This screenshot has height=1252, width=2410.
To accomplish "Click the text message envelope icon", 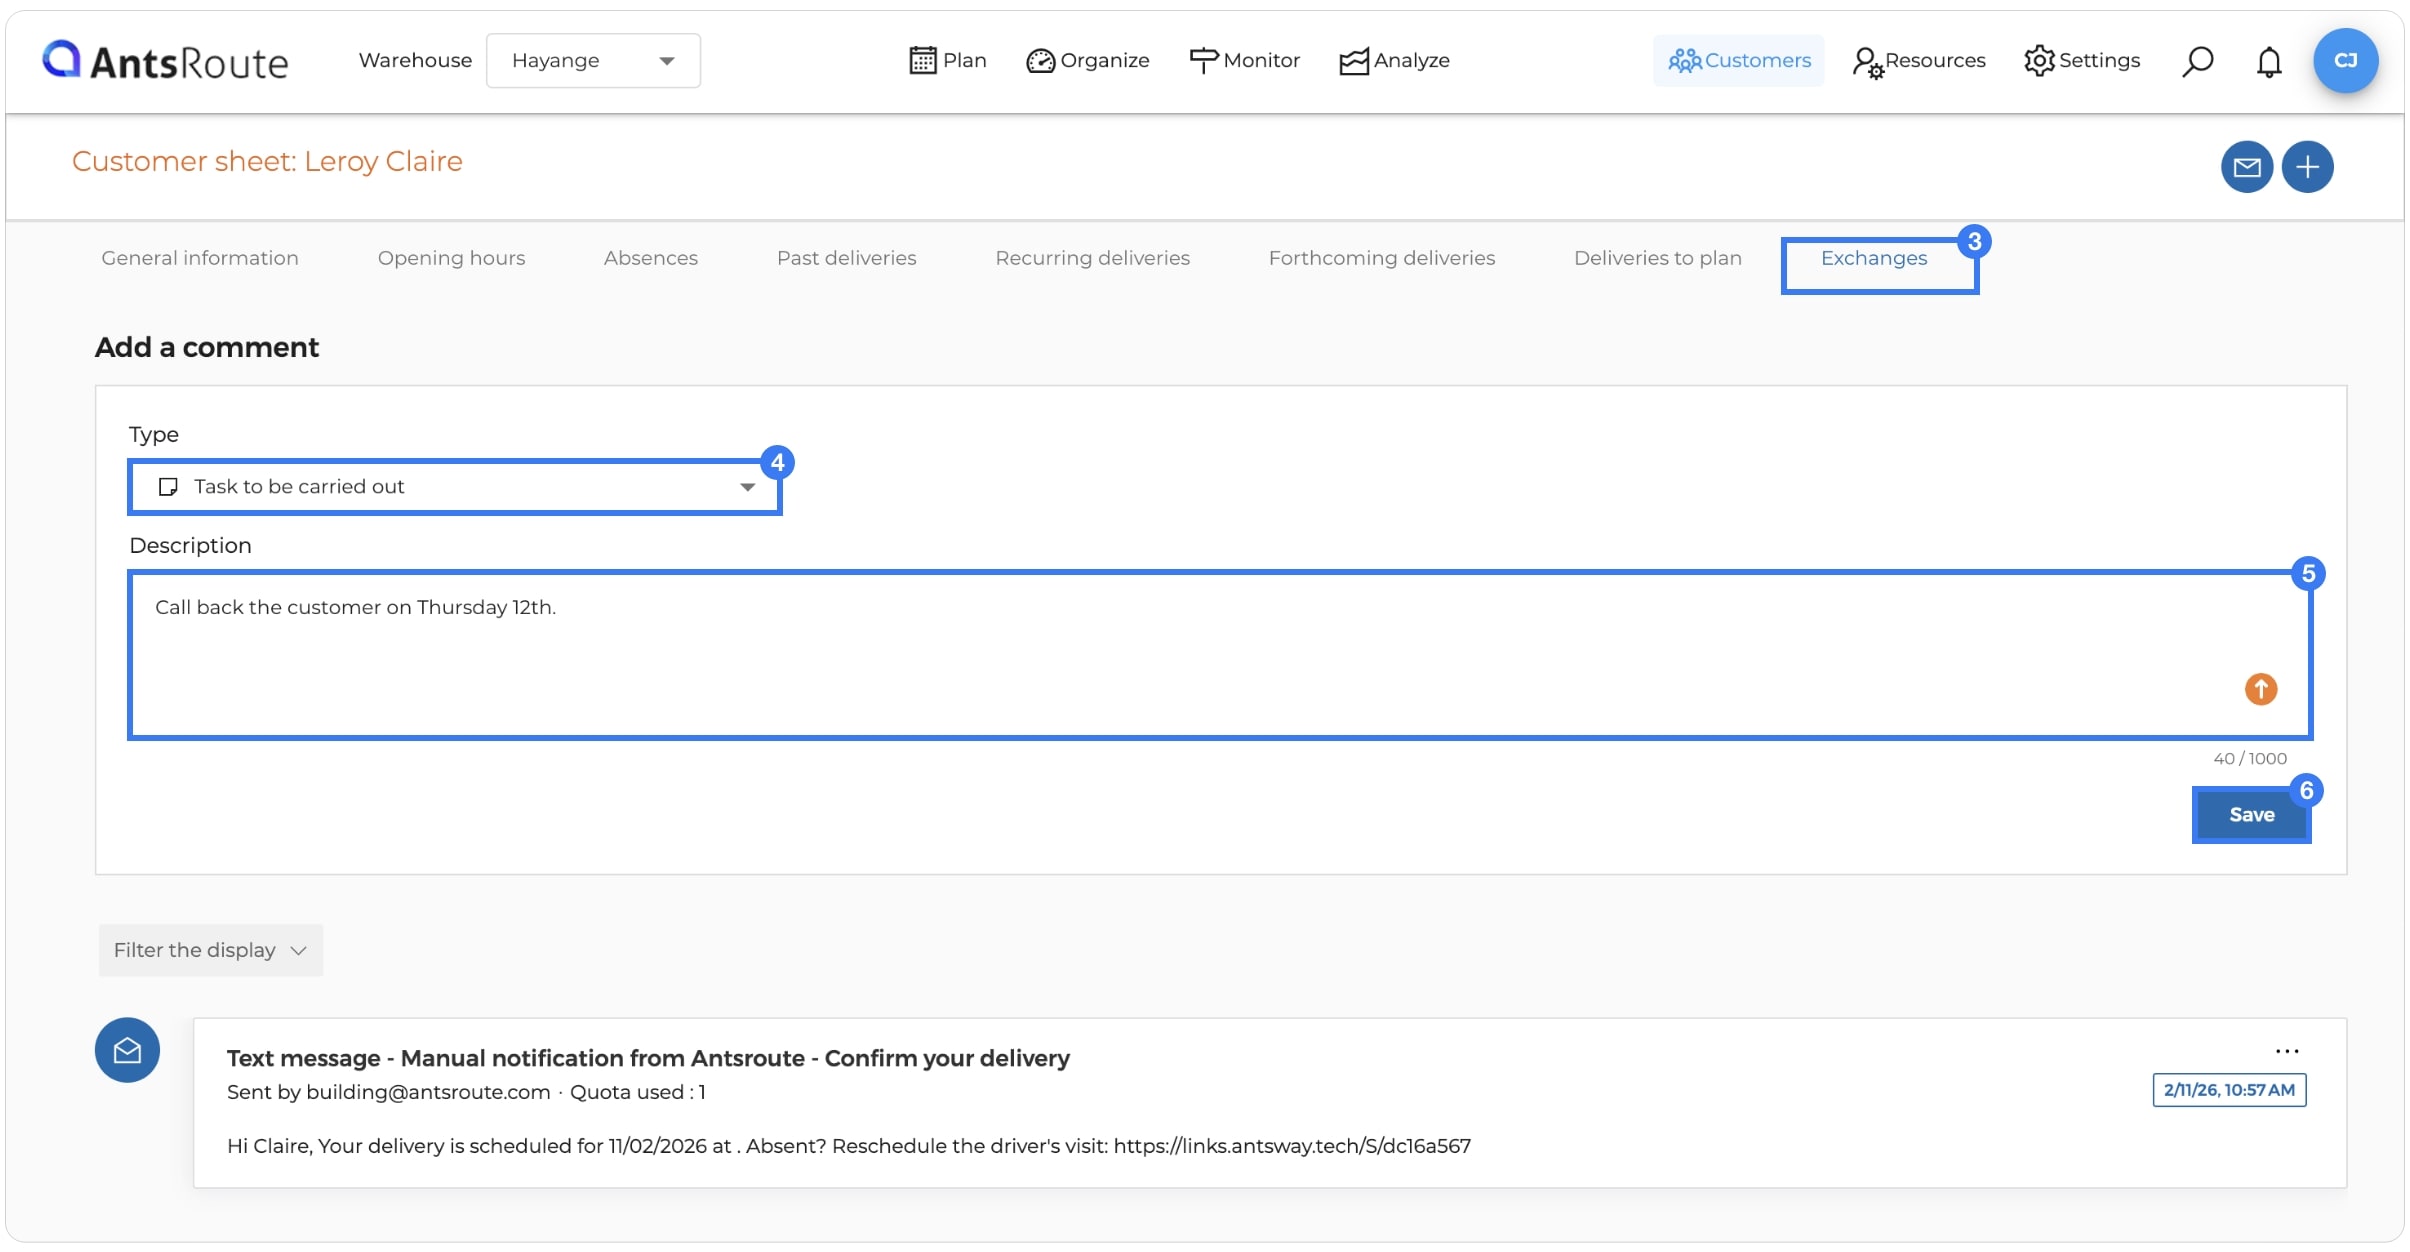I will click(127, 1050).
